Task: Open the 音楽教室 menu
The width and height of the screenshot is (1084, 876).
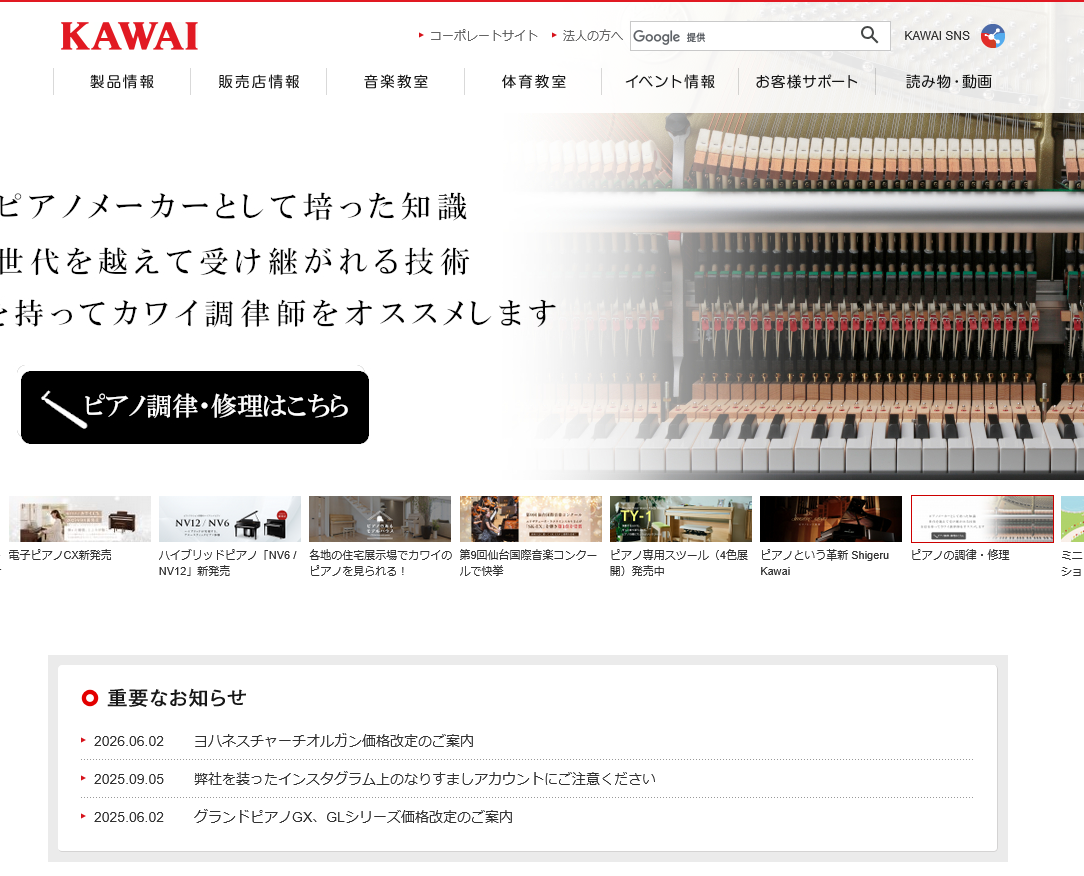Action: [x=395, y=82]
